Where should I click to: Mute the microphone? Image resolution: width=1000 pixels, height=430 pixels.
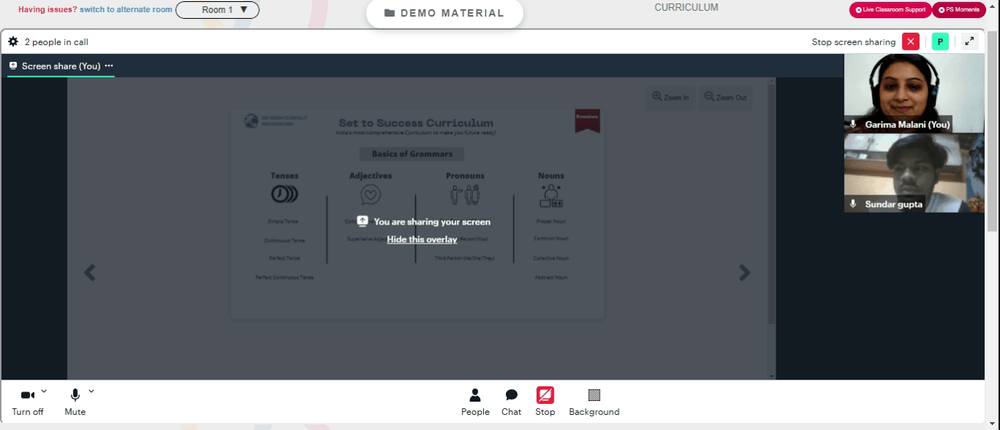pyautogui.click(x=75, y=403)
